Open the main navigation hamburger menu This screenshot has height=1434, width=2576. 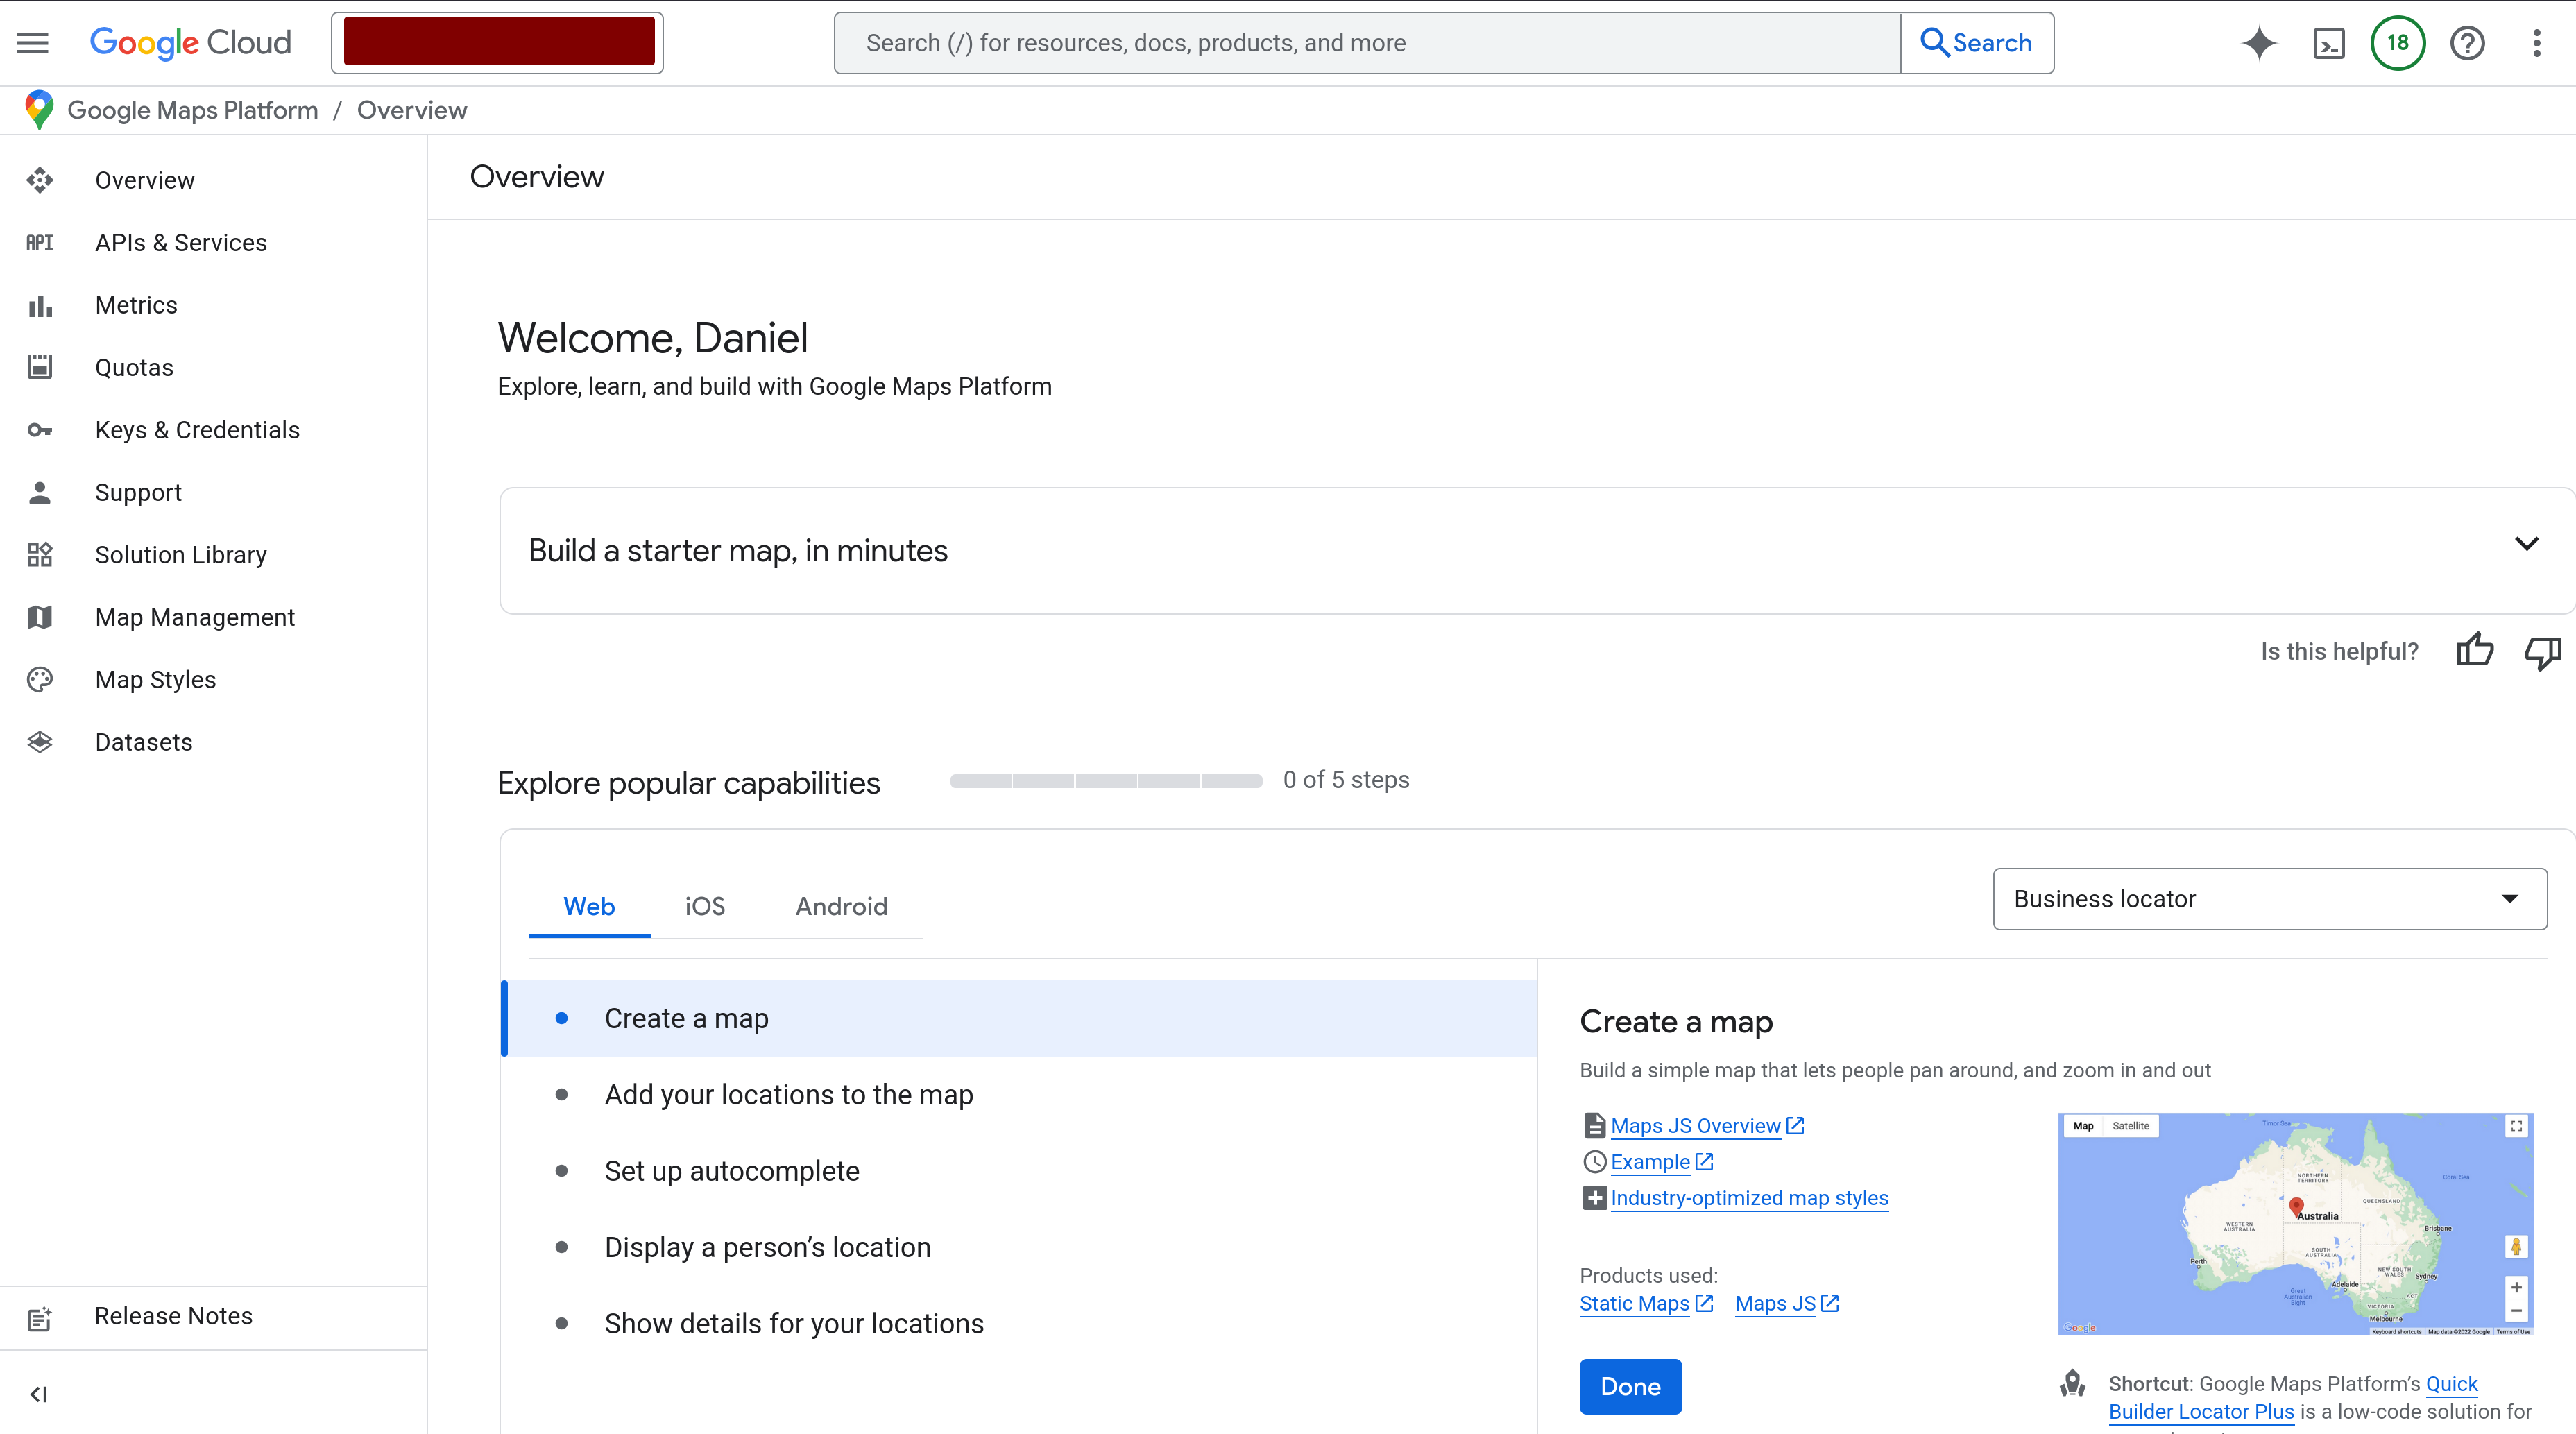(32, 43)
